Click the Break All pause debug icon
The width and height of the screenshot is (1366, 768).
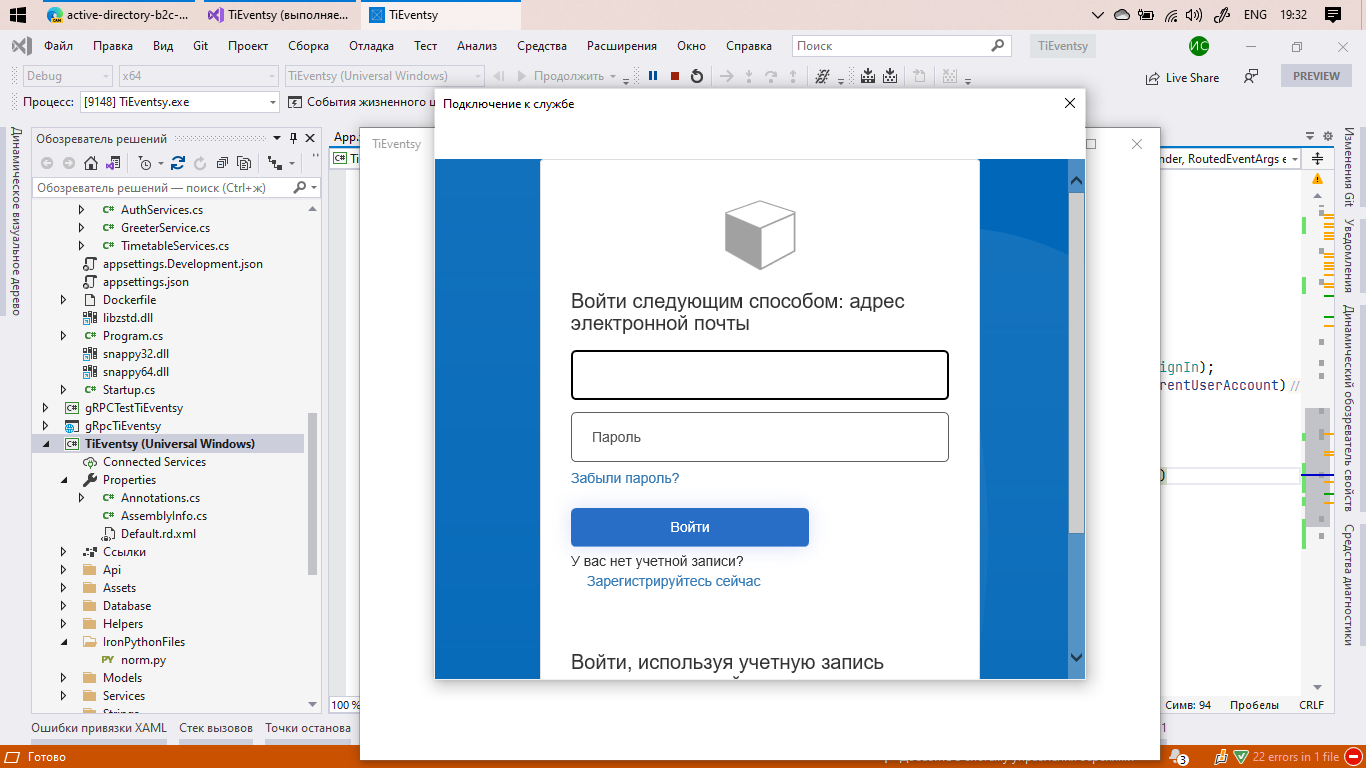[x=653, y=76]
